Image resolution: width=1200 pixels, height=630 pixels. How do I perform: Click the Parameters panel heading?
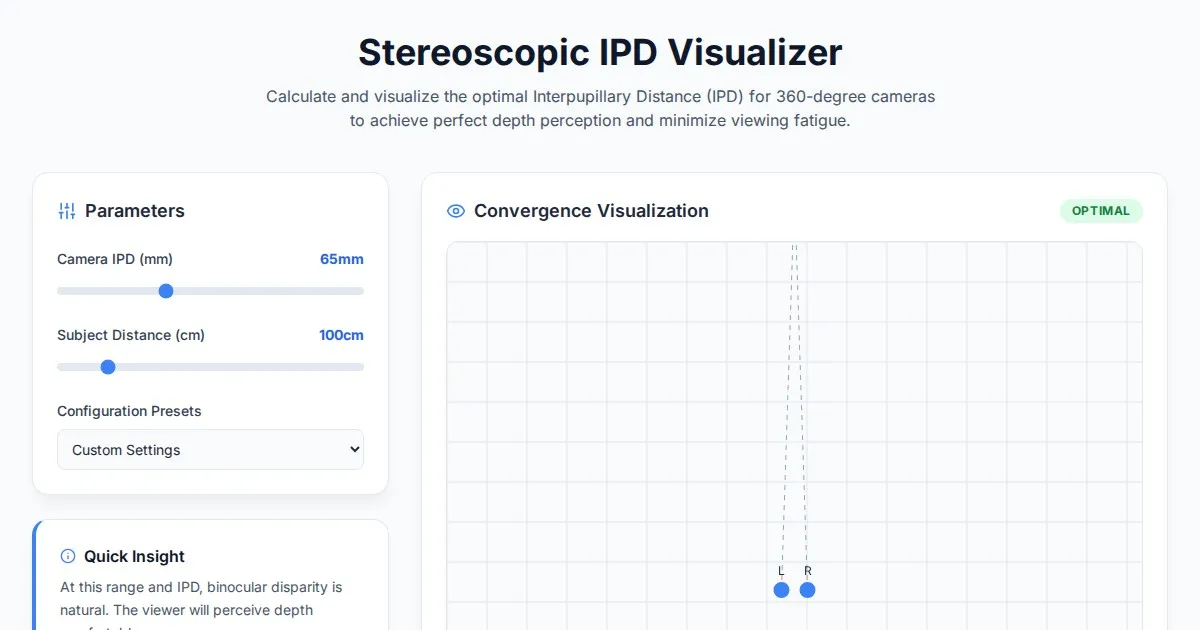(x=135, y=211)
